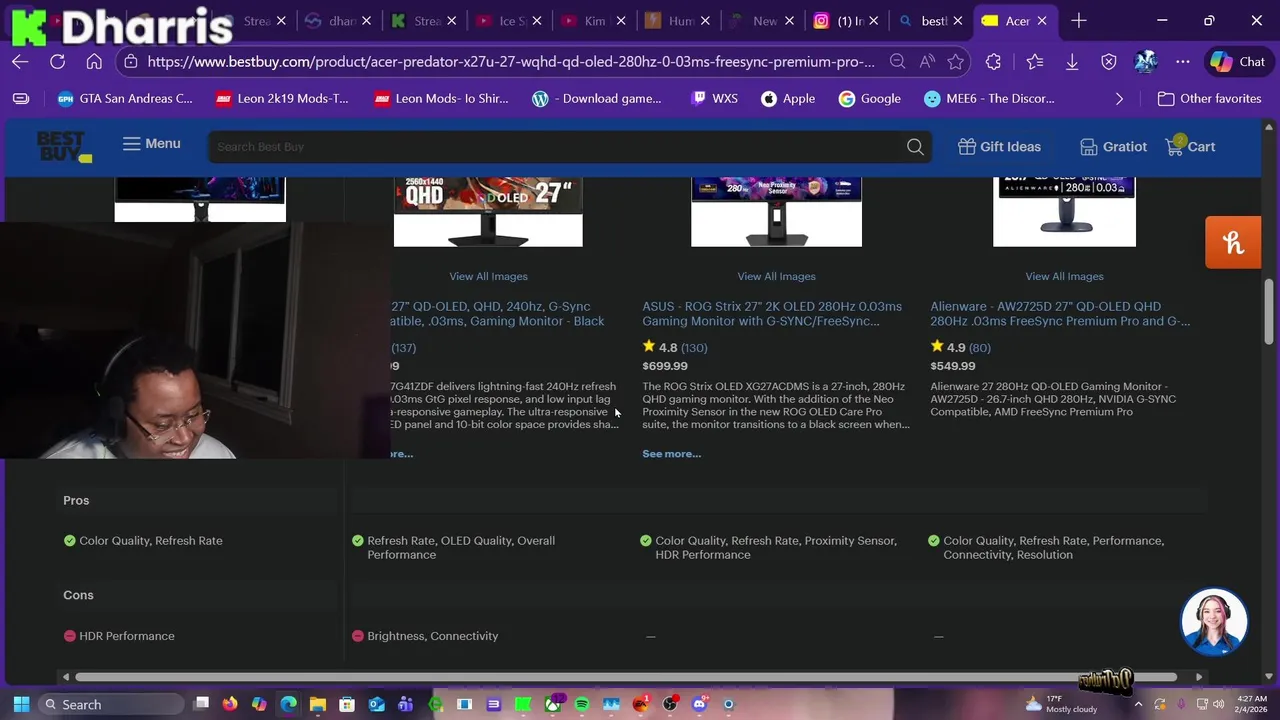View All Images for QD-OLED 240hz monitor
The image size is (1280, 720).
click(488, 276)
